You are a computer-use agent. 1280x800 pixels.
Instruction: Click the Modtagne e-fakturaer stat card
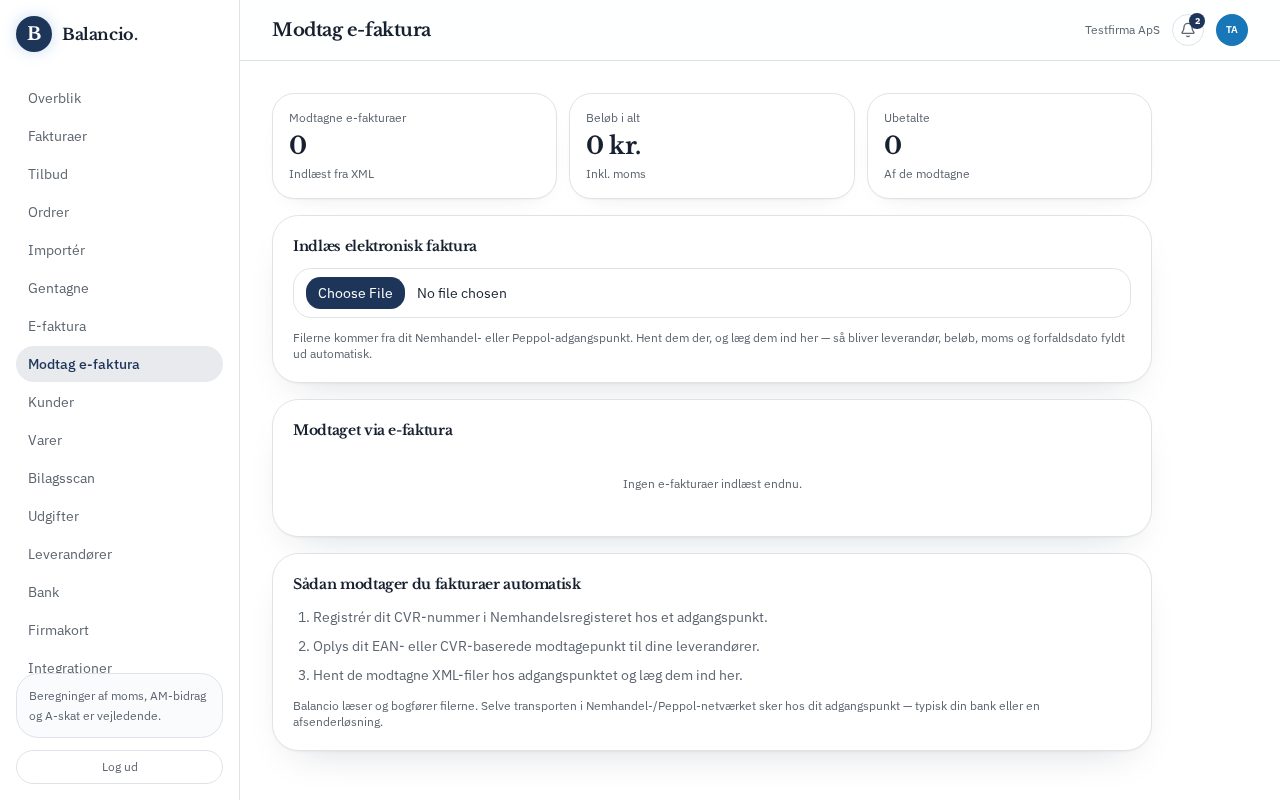point(414,146)
